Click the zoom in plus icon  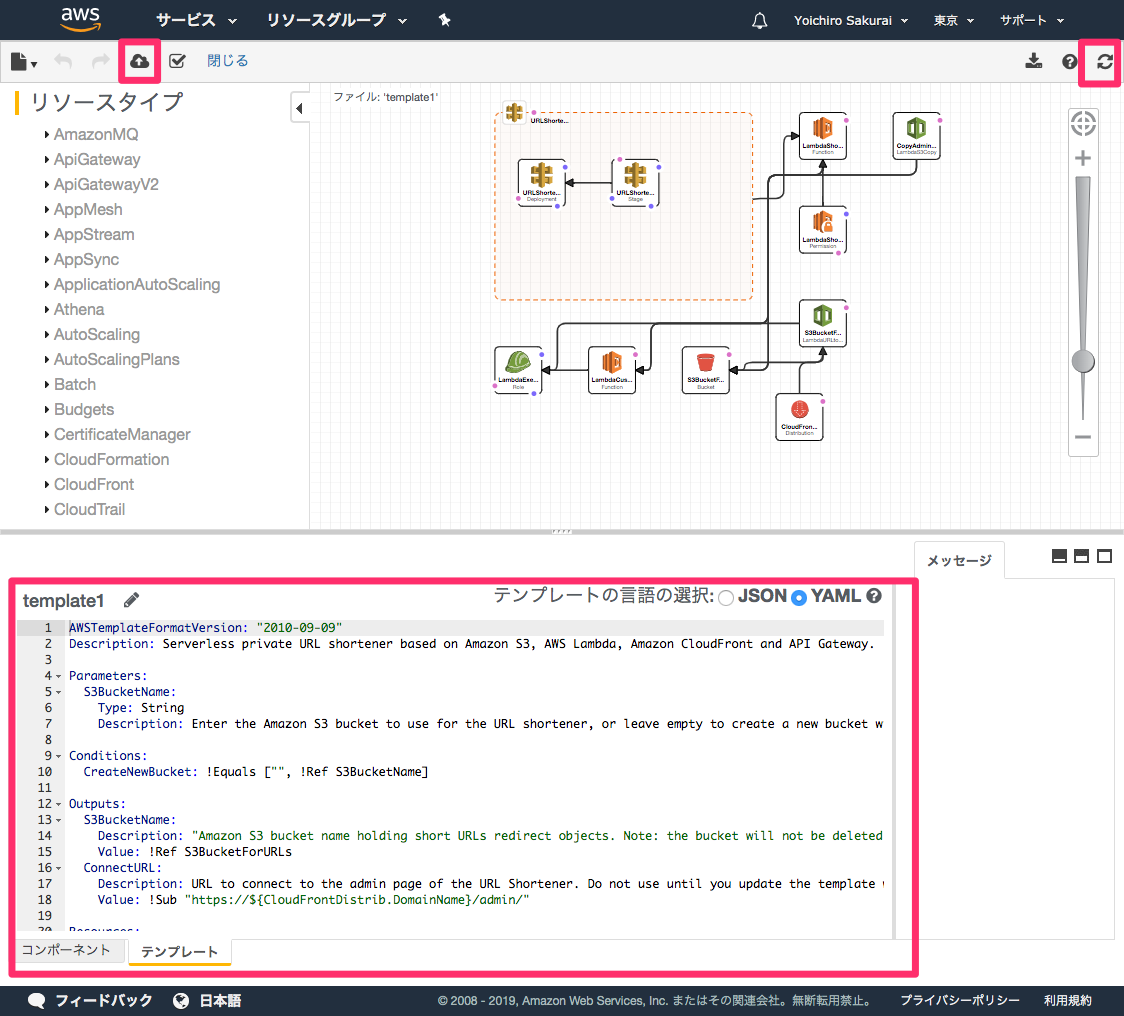1083,158
